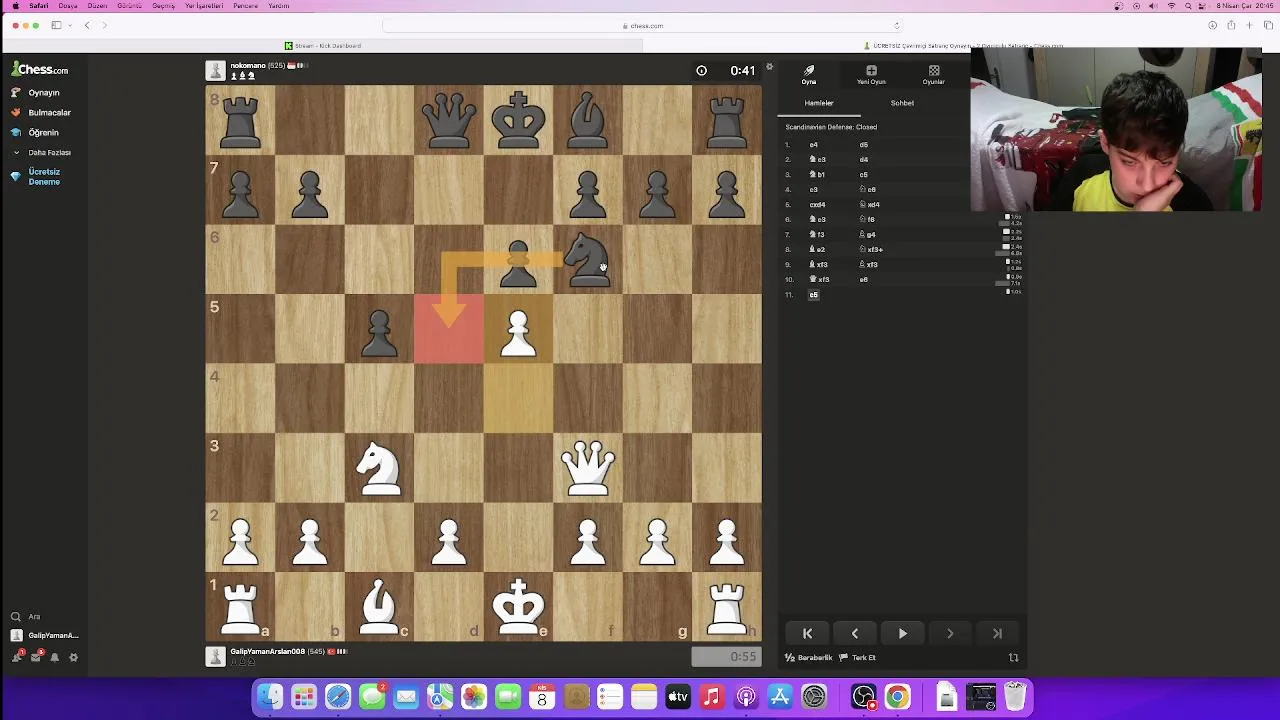This screenshot has width=1280, height=720.
Task: Open Google Chrome from the Dock
Action: [898, 697]
